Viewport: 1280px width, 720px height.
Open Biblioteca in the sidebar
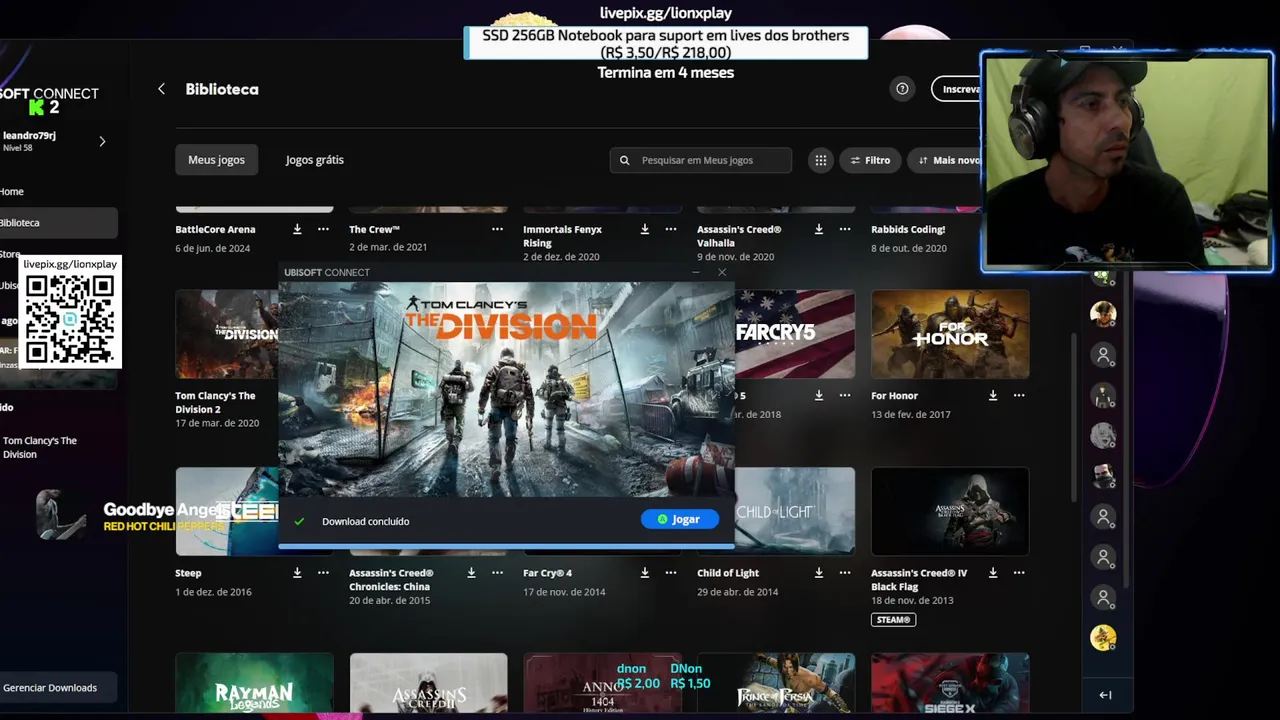point(58,223)
